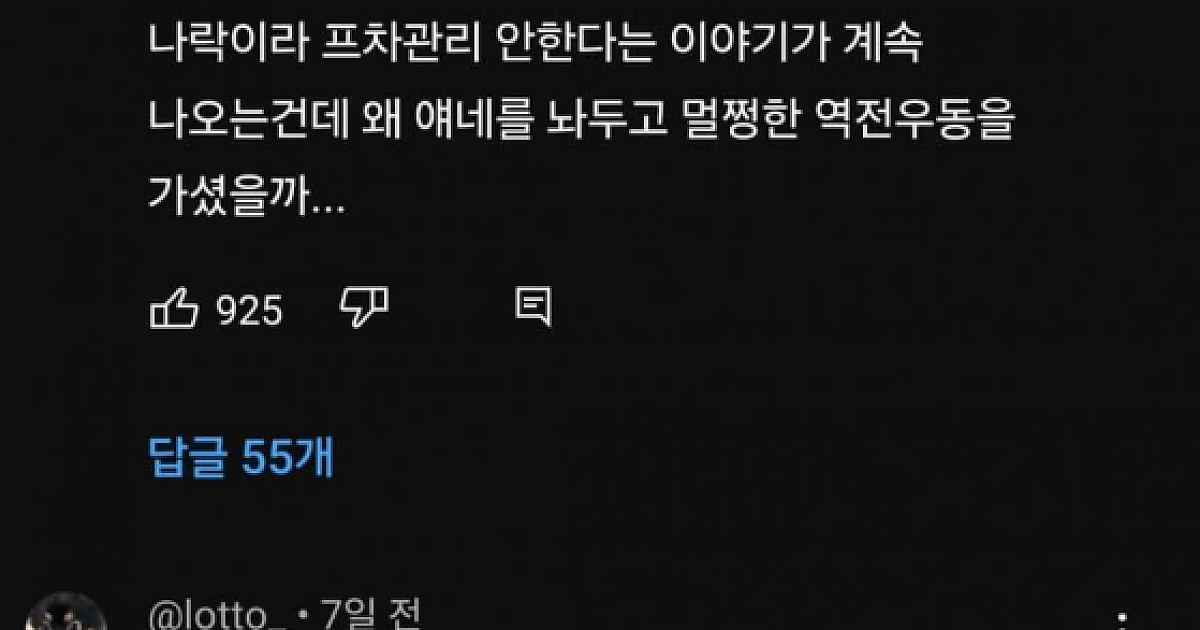Select the 925 like count
This screenshot has width=1200, height=630.
pyautogui.click(x=250, y=312)
